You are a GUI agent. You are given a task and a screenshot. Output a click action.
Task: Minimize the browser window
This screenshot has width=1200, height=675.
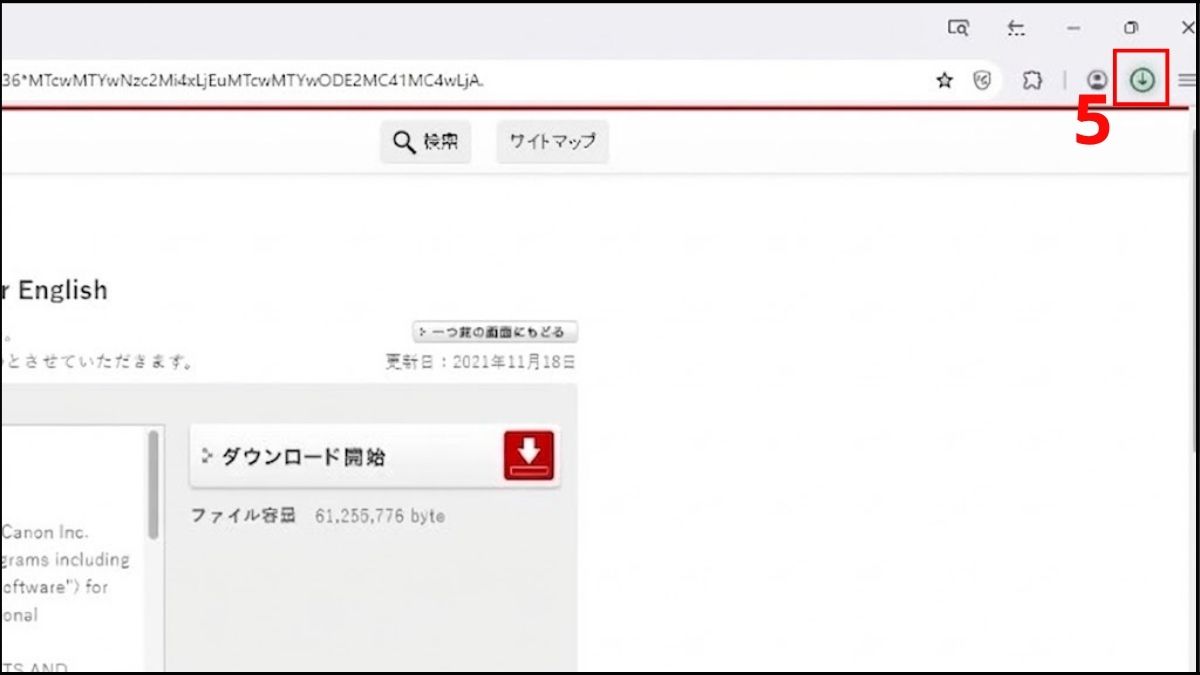point(1073,28)
